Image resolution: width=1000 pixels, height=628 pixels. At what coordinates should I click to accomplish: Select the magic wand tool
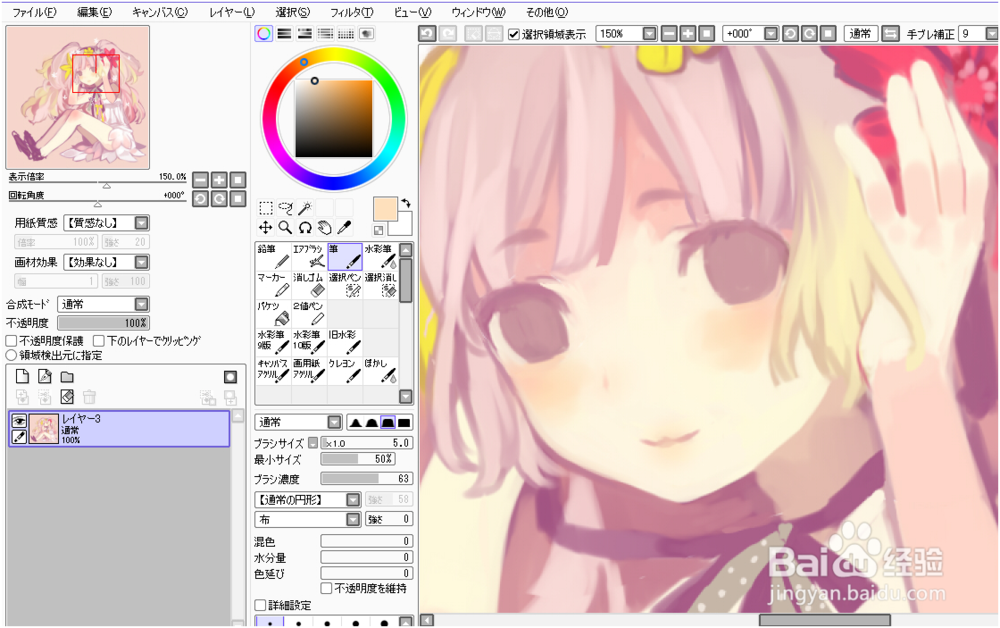pyautogui.click(x=305, y=208)
